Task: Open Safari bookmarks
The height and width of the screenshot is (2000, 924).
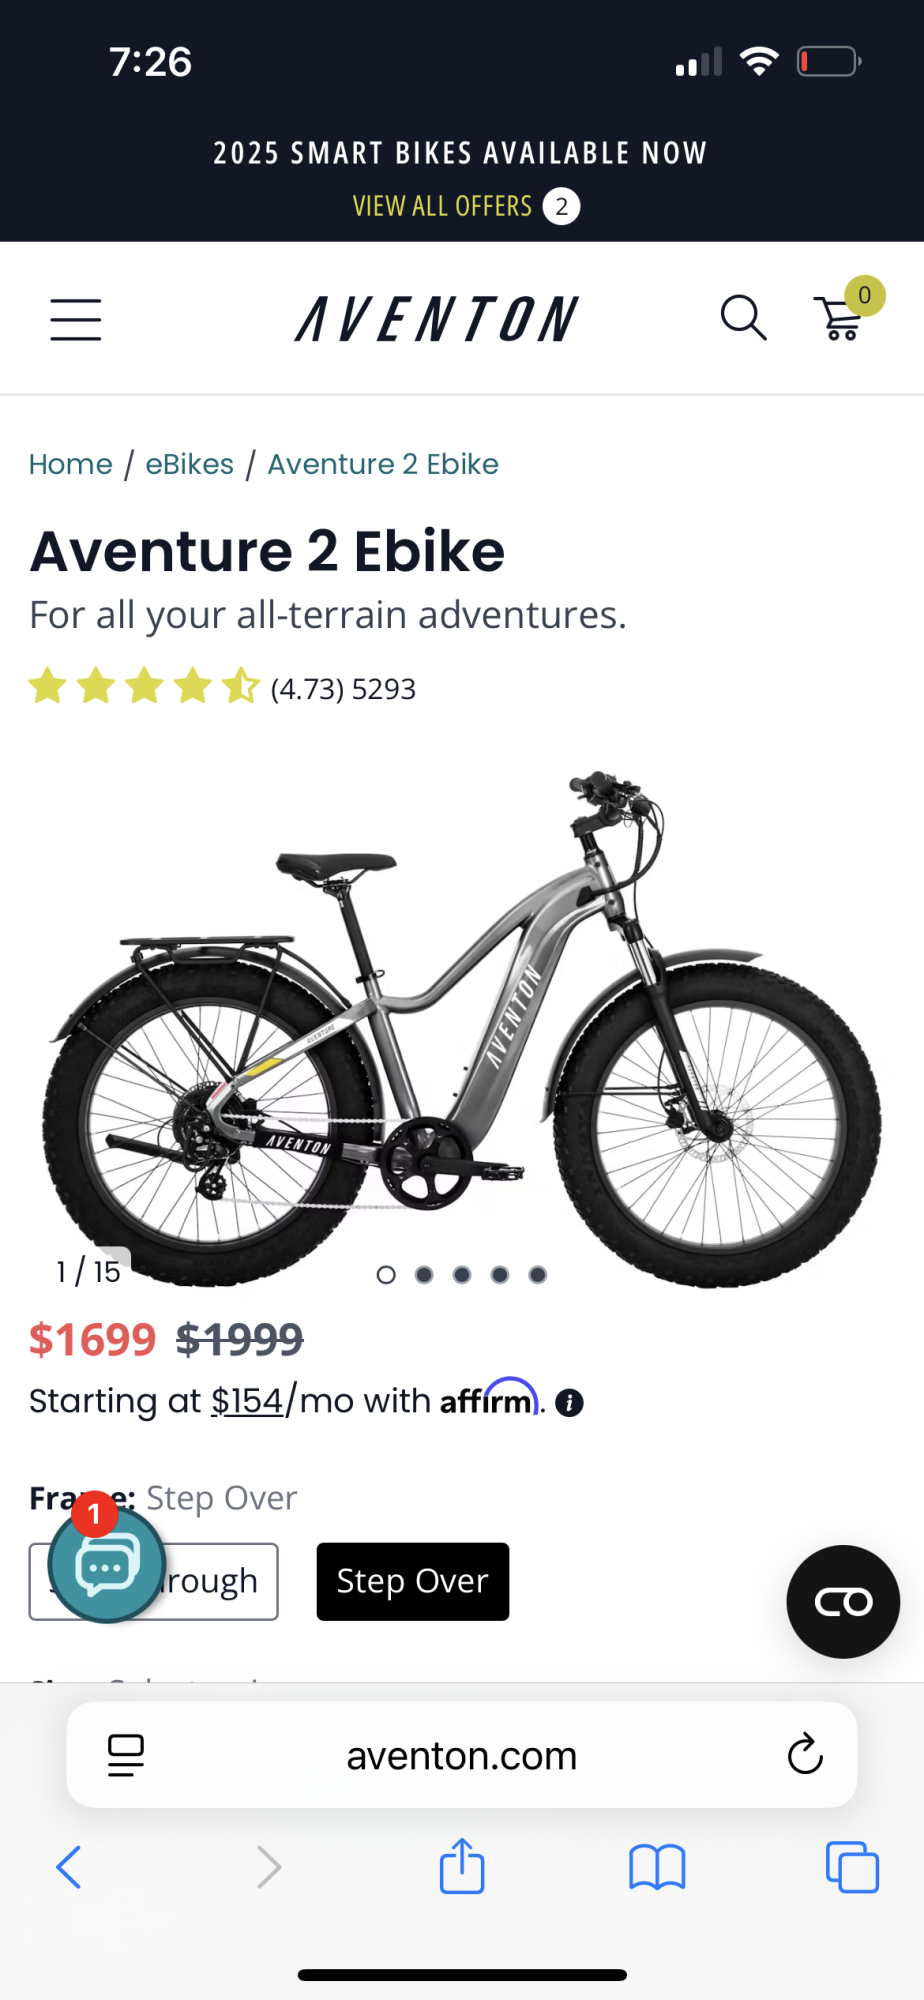Action: pos(657,1866)
